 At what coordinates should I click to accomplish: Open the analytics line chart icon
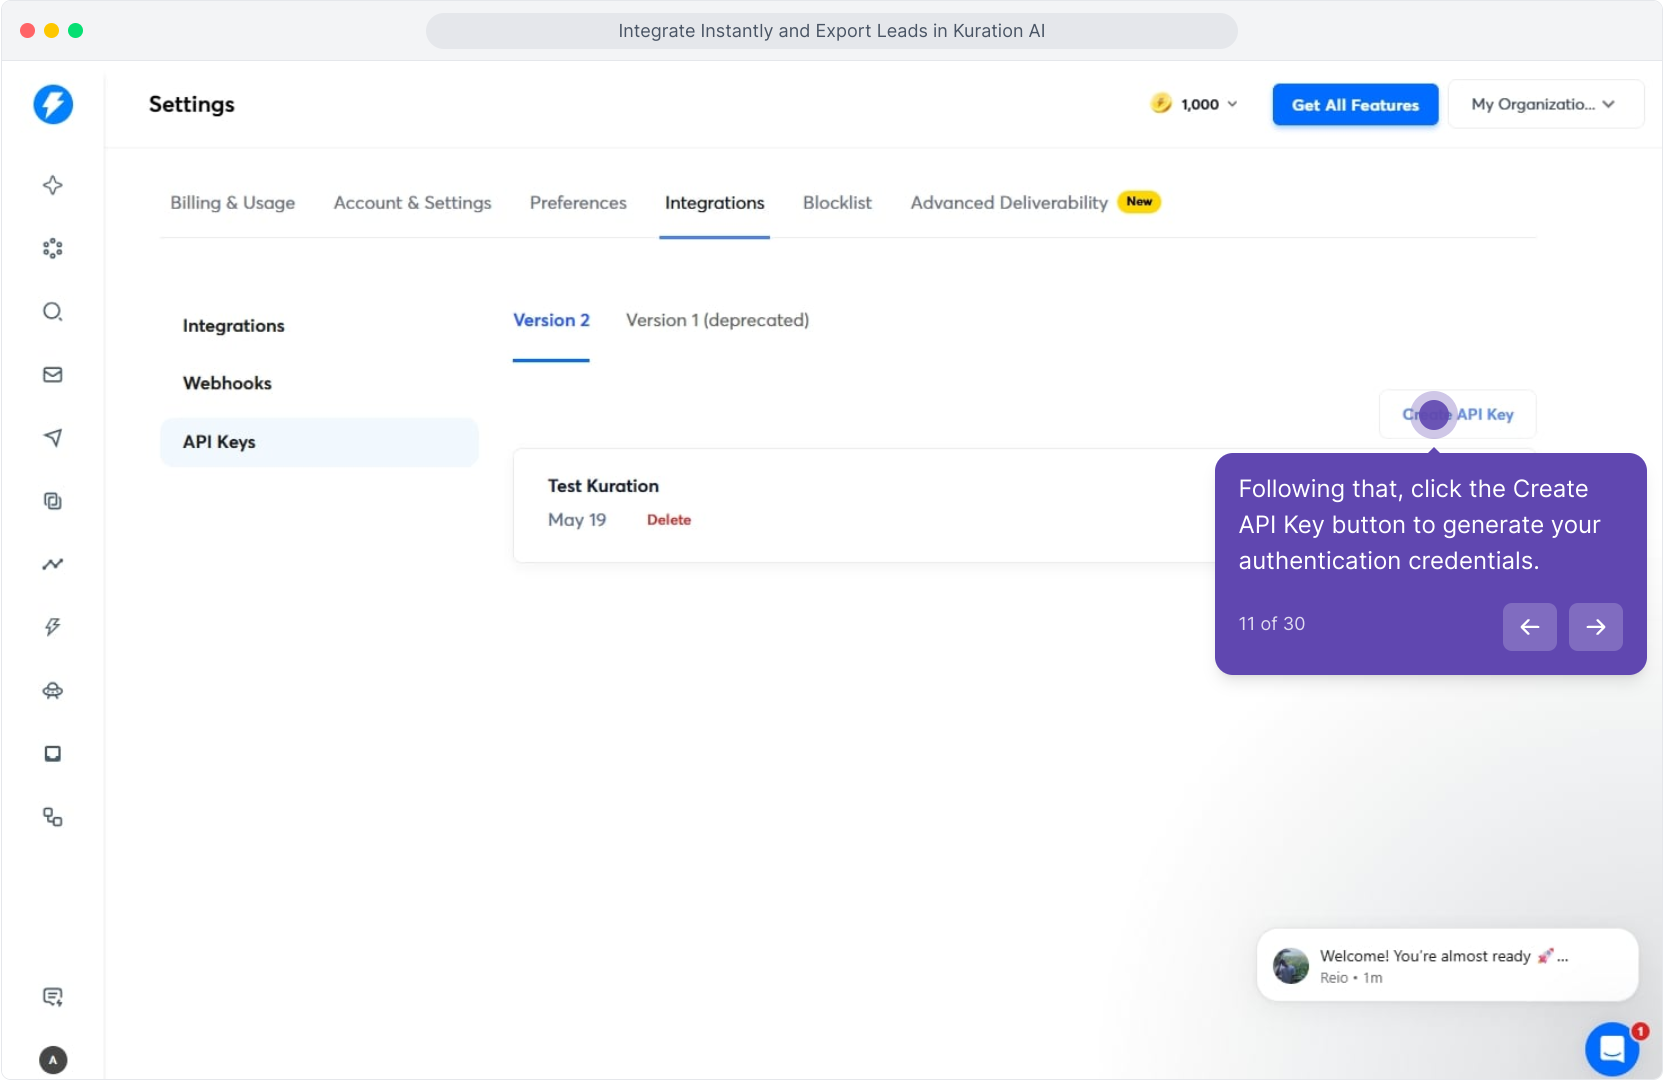(53, 564)
